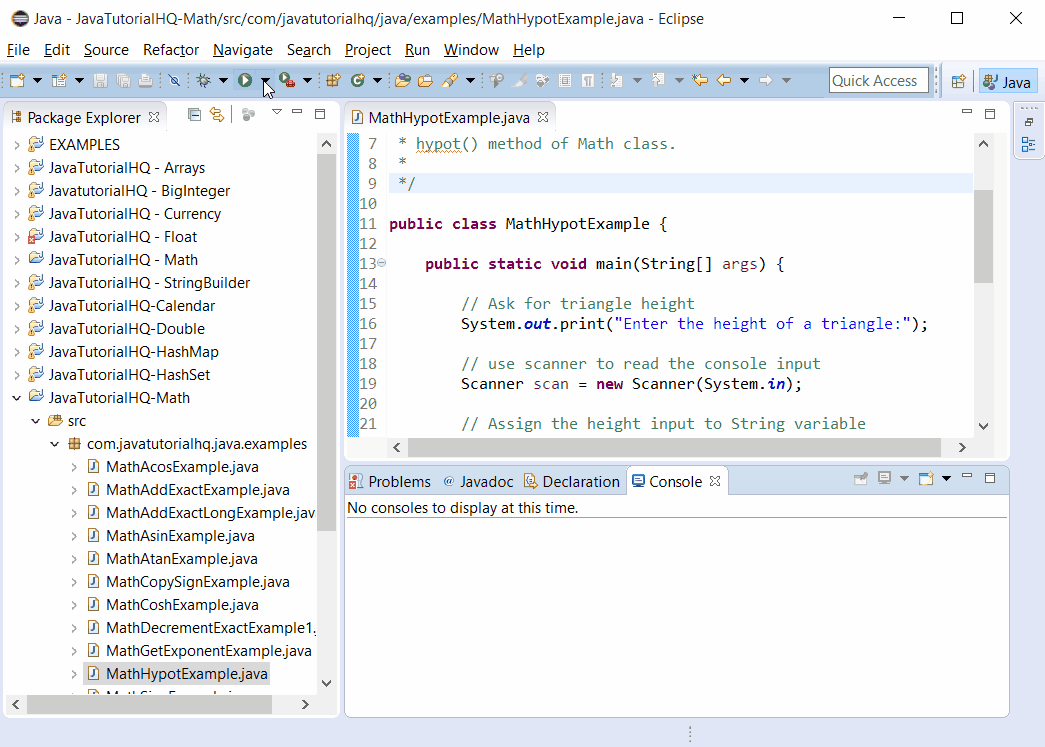Click the Restore view icon in right trim
1045x747 pixels.
1029,123
